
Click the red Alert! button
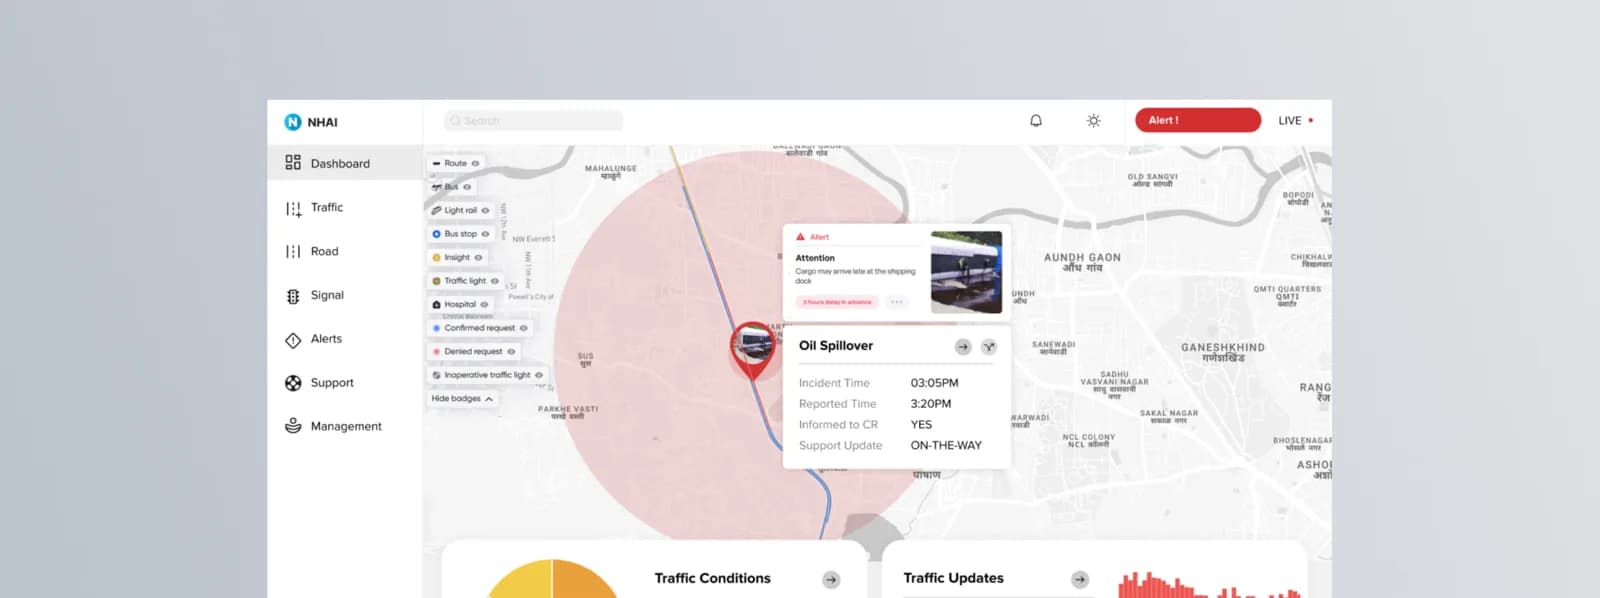[1198, 120]
